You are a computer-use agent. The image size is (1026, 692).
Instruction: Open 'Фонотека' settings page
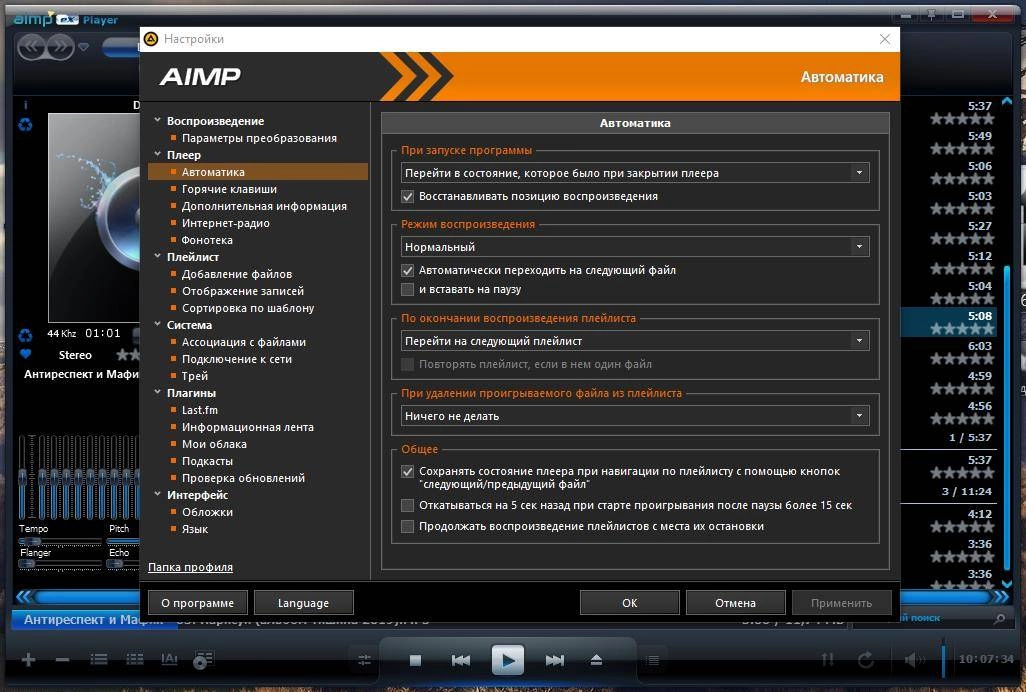pos(207,240)
